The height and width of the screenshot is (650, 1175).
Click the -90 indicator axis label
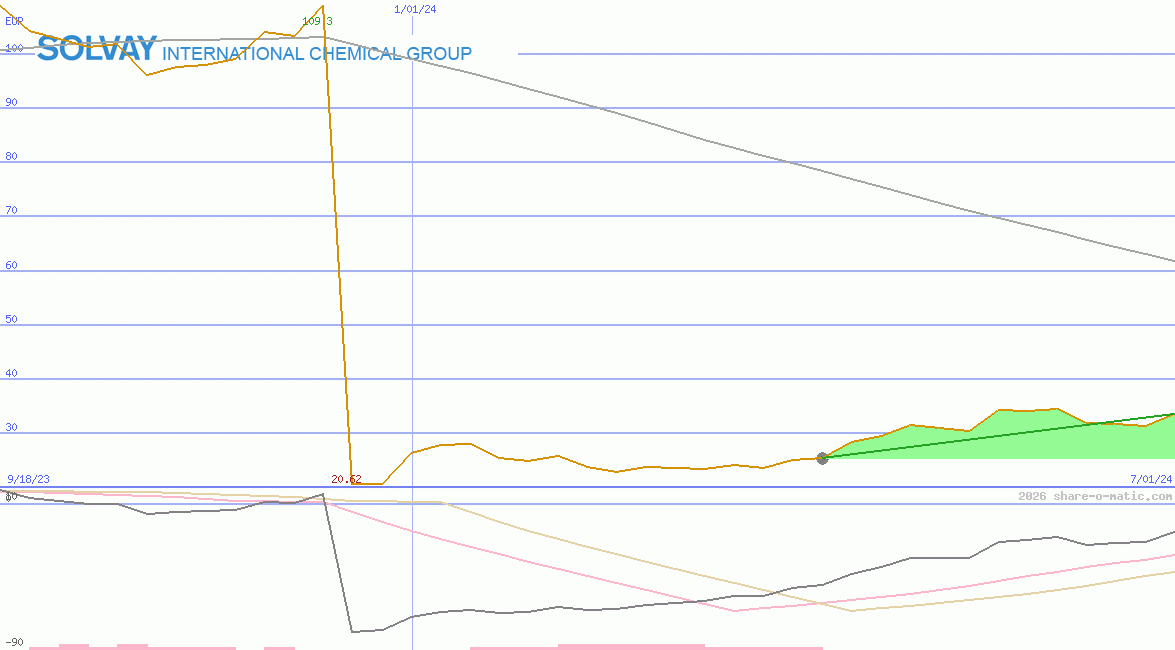click(x=14, y=643)
